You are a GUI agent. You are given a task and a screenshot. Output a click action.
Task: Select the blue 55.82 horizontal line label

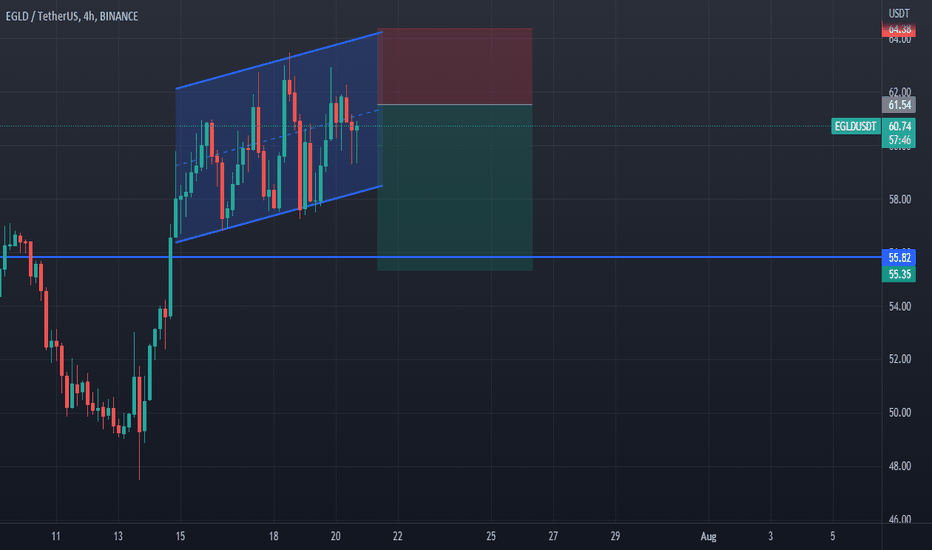[899, 257]
